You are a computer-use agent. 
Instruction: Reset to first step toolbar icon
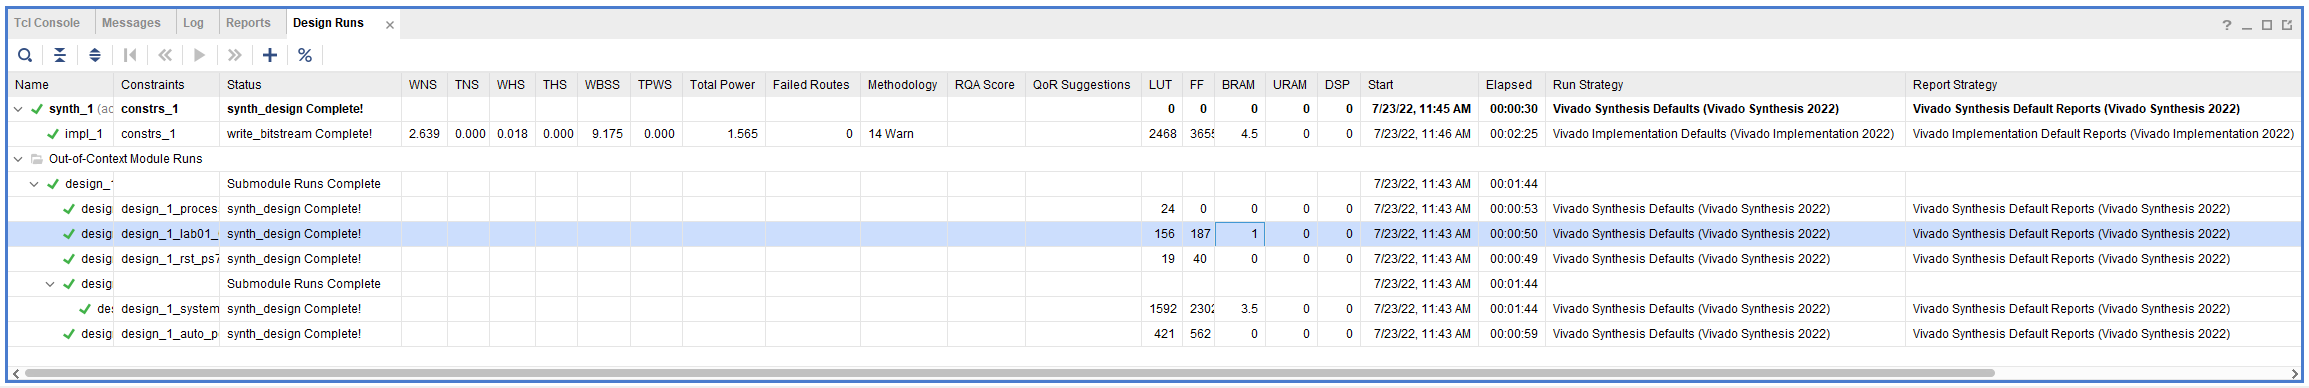click(x=130, y=55)
